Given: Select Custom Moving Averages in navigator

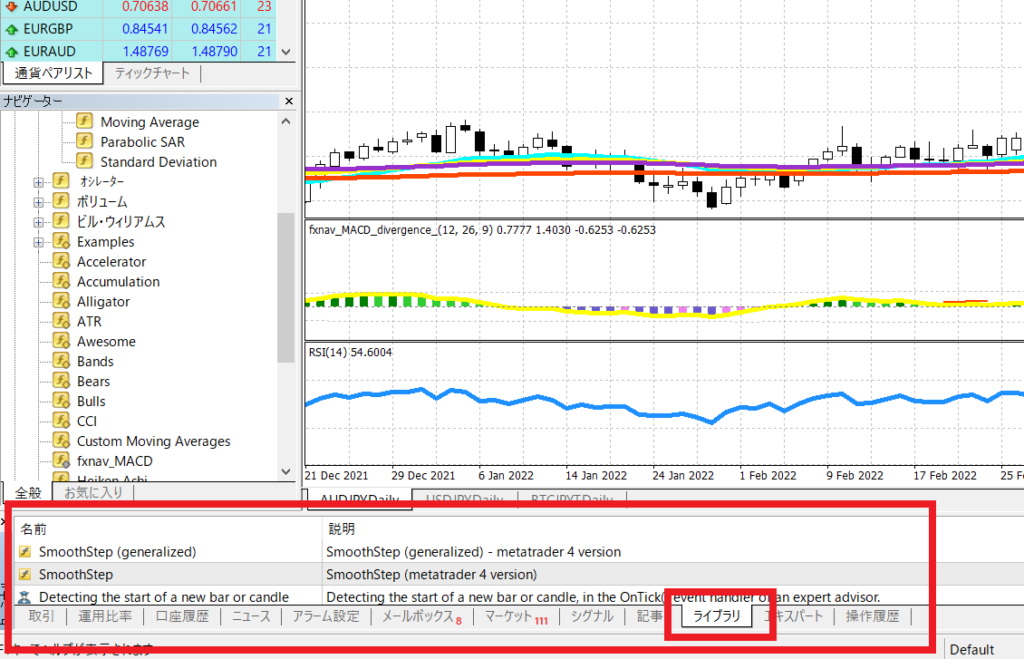Looking at the screenshot, I should click(x=153, y=441).
